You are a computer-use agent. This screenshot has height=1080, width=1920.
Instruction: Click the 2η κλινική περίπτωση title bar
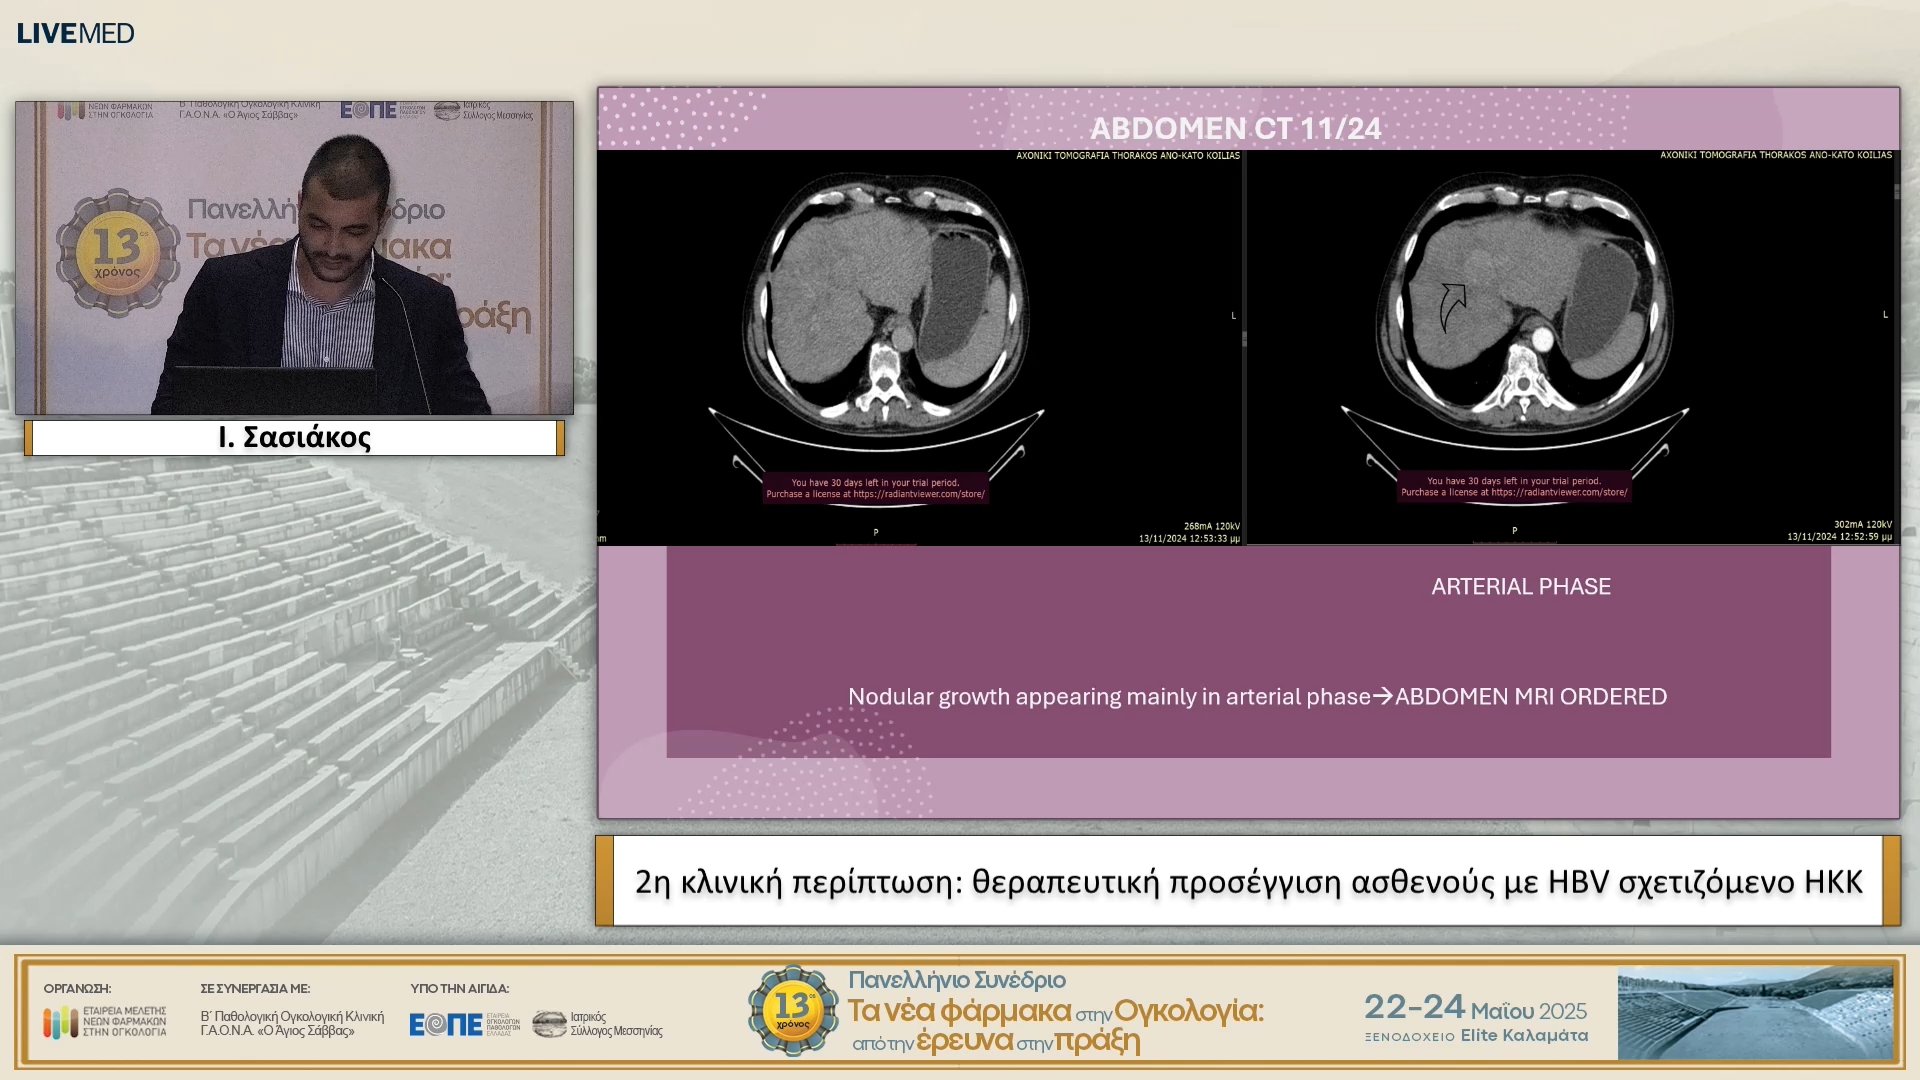[x=1247, y=881]
